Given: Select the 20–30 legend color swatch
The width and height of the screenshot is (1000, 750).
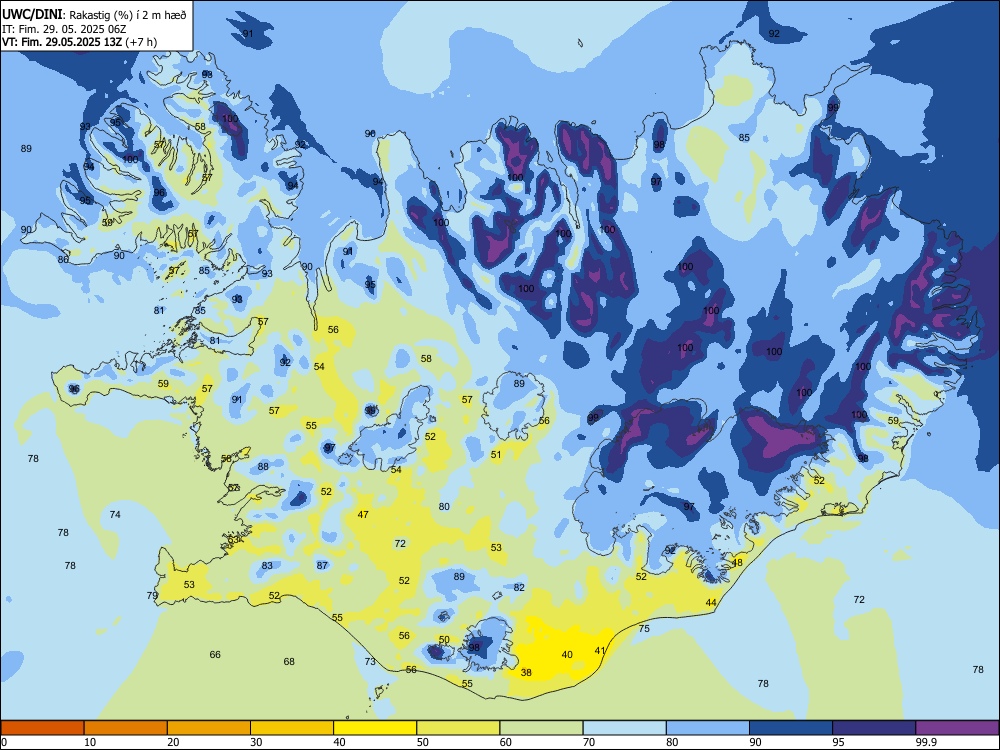Looking at the screenshot, I should click(209, 728).
